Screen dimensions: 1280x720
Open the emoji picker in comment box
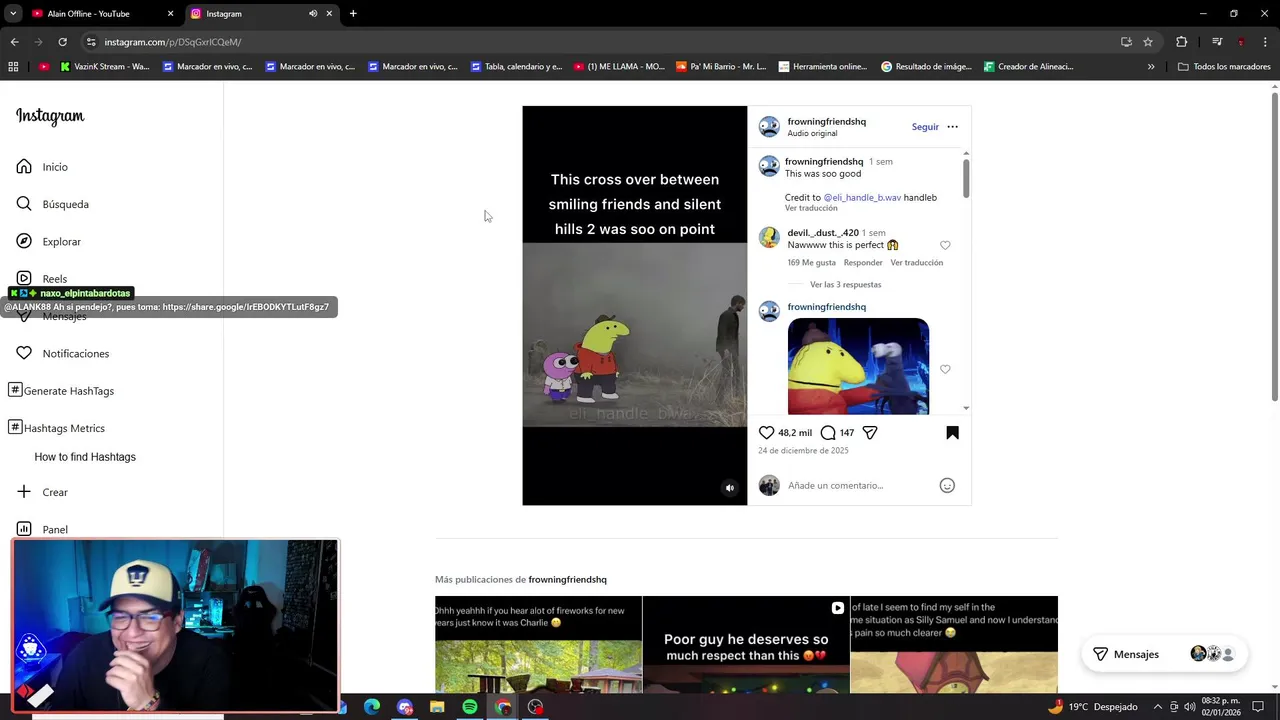pyautogui.click(x=947, y=485)
